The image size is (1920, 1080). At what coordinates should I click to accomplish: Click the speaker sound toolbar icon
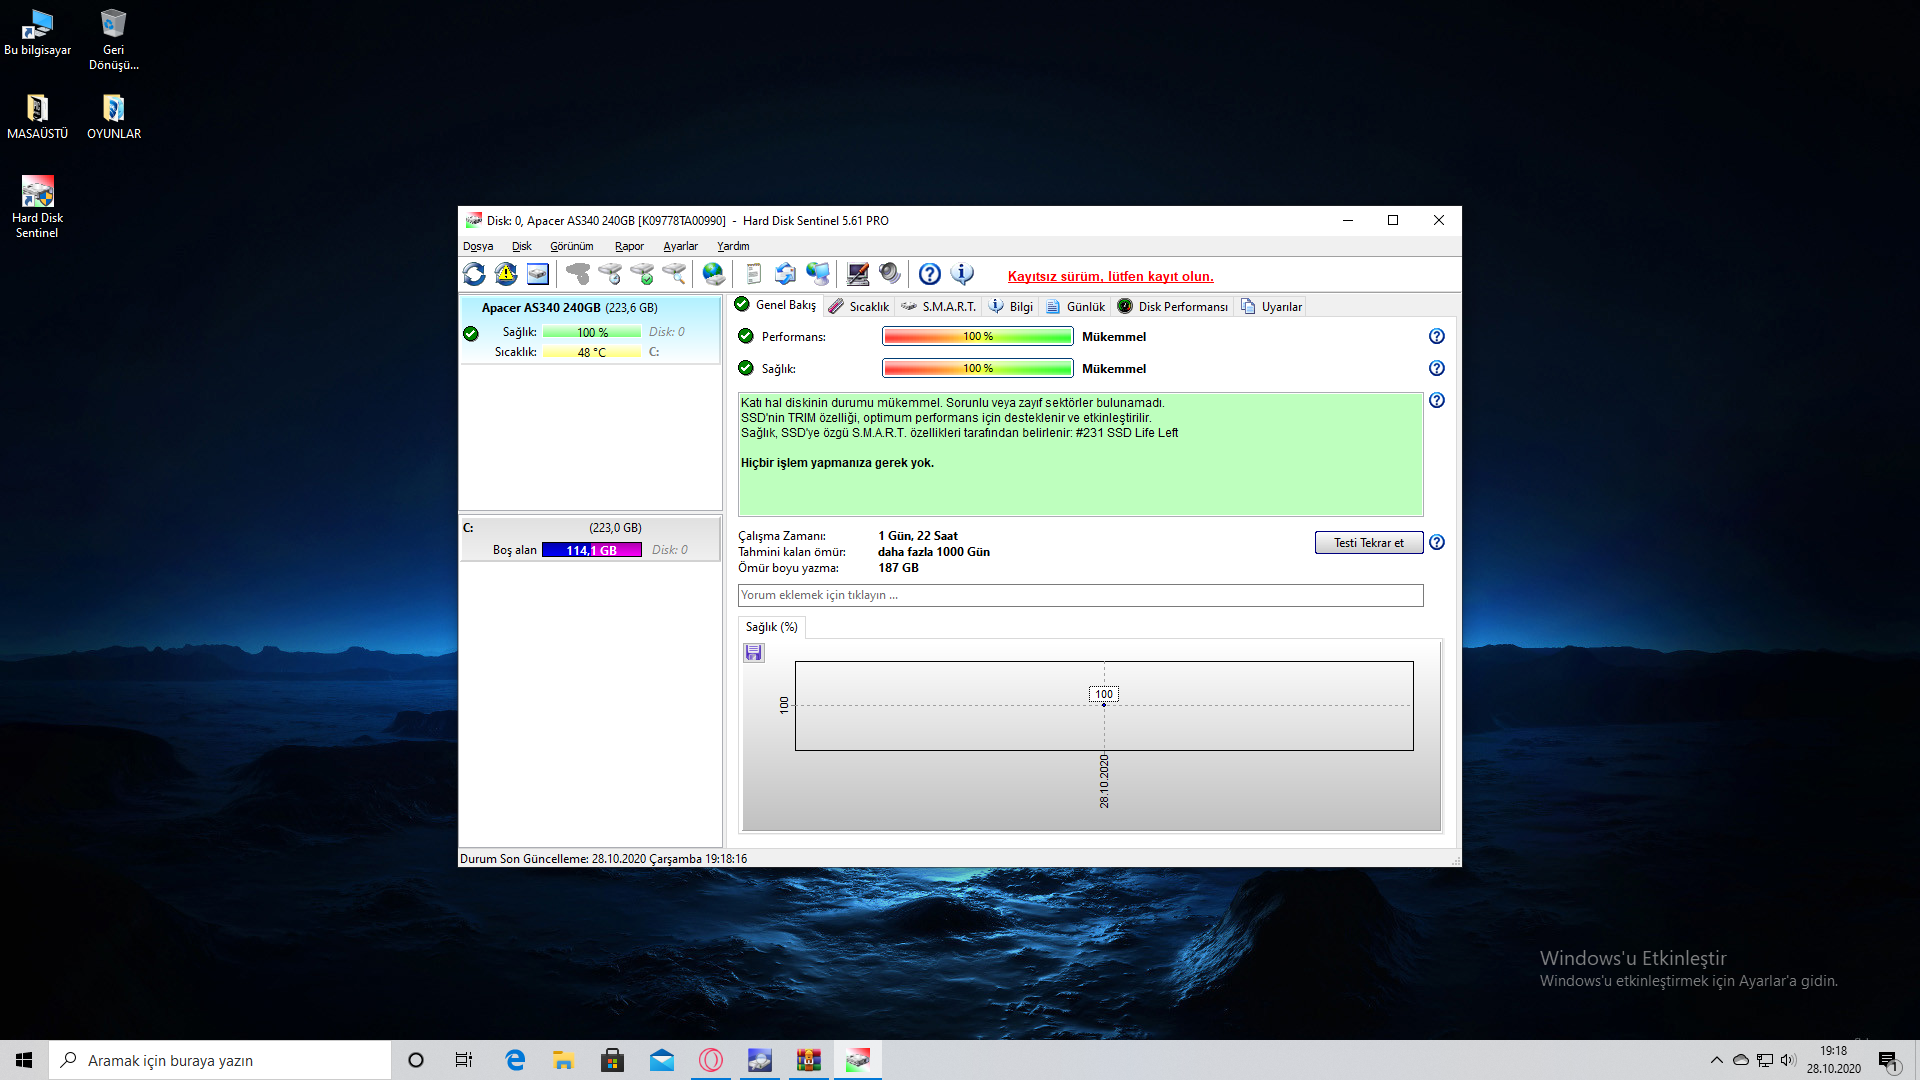pyautogui.click(x=890, y=274)
